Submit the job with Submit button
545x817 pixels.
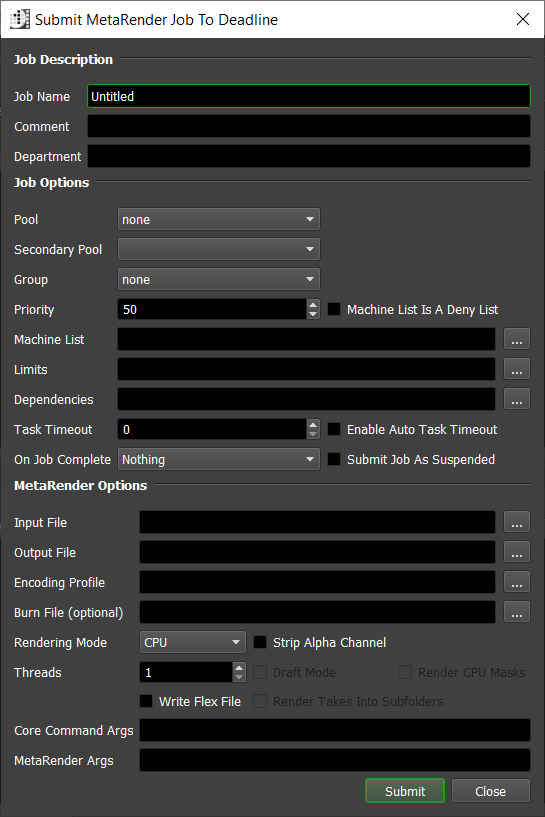click(x=405, y=791)
